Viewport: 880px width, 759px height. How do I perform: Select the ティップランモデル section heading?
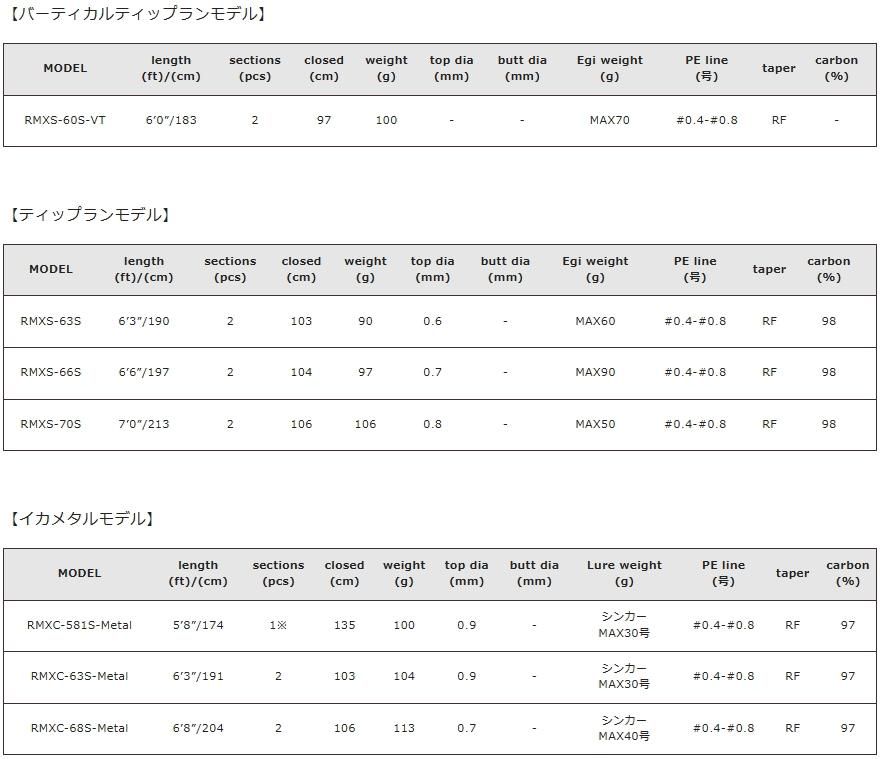(x=90, y=215)
